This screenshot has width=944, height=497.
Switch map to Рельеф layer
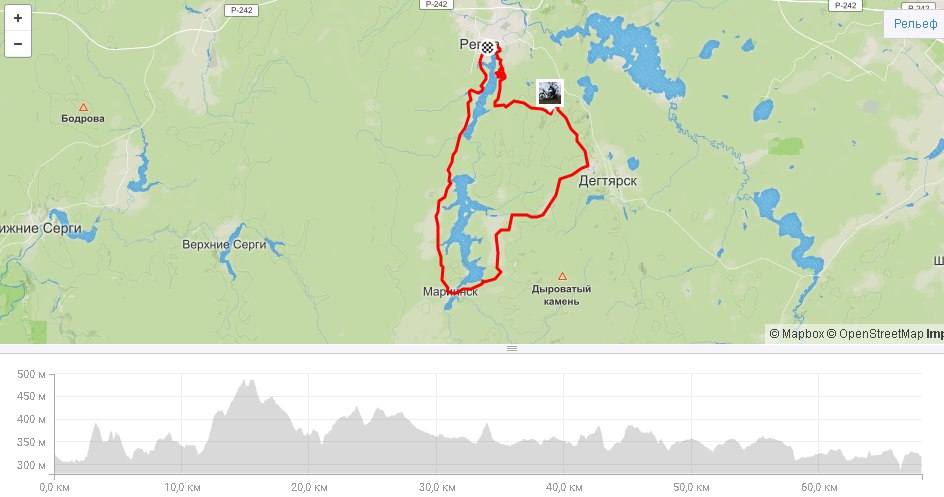coord(914,24)
